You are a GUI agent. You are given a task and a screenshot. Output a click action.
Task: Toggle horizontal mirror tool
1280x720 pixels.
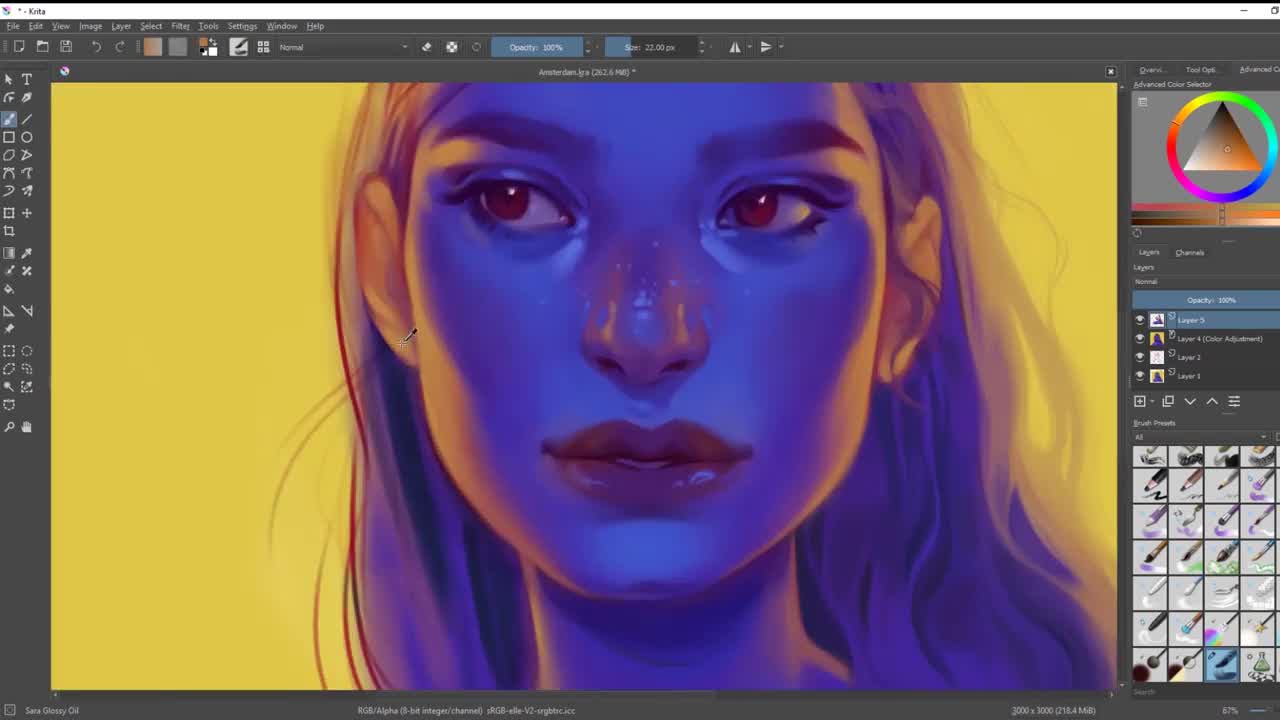pos(735,47)
